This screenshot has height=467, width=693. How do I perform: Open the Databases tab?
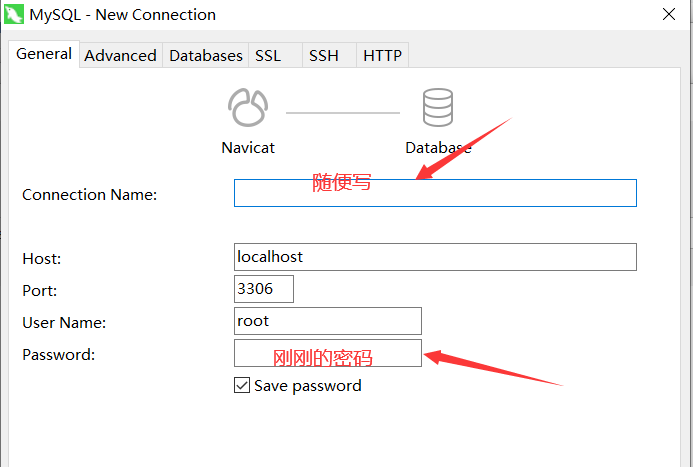click(x=206, y=56)
